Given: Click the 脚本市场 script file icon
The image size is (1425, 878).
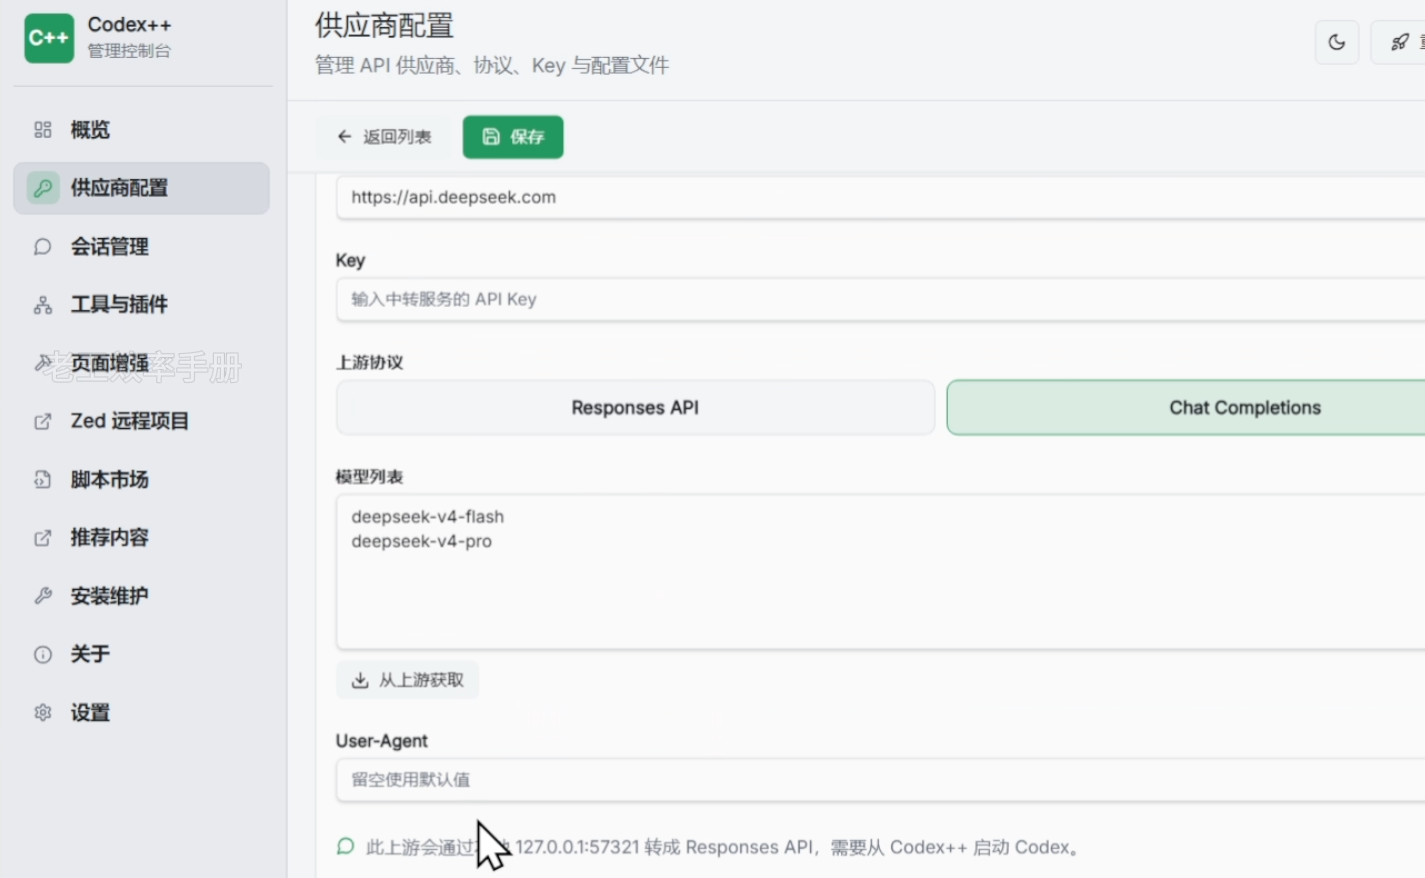Looking at the screenshot, I should [x=42, y=479].
